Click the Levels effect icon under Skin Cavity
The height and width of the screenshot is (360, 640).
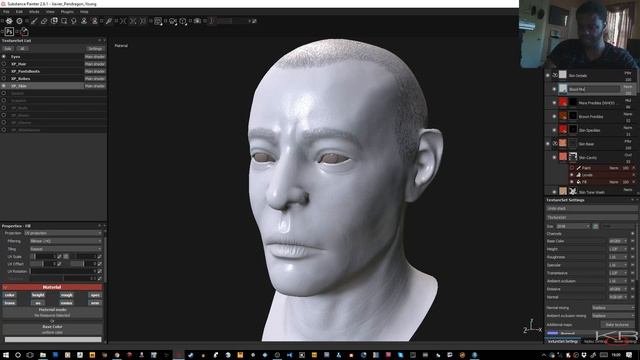point(579,175)
